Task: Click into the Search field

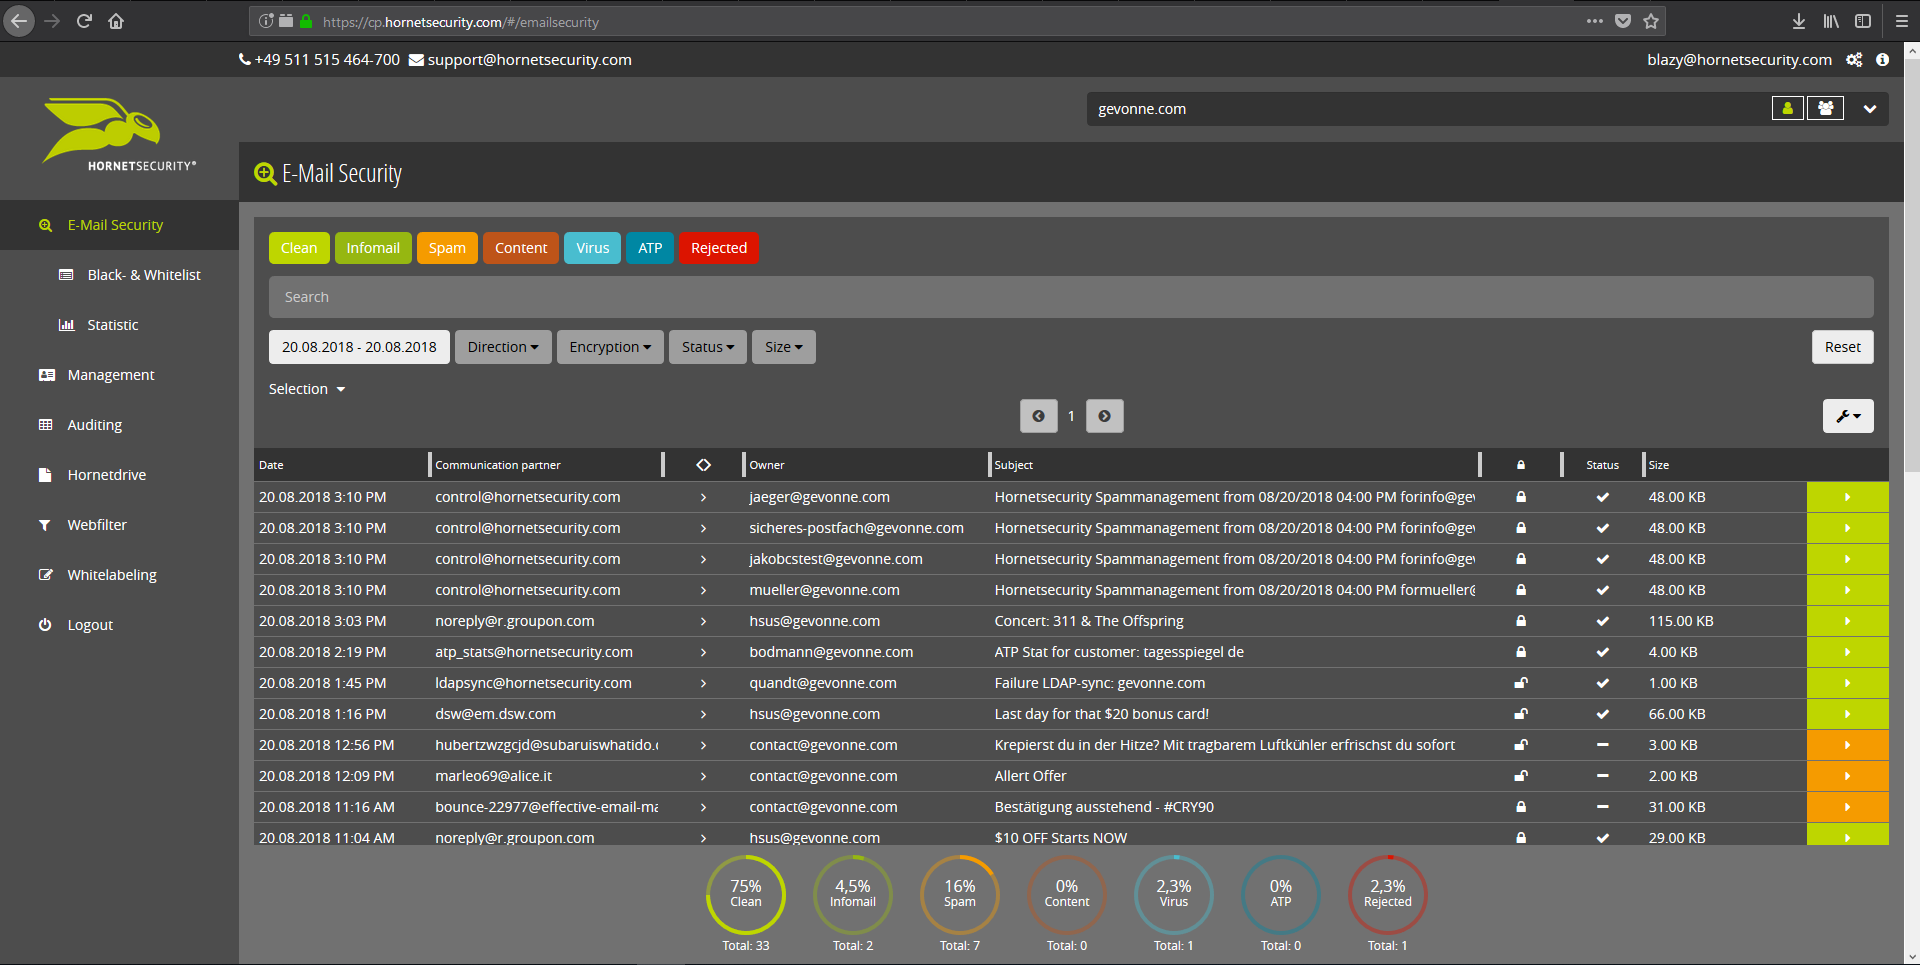Action: (x=1070, y=297)
